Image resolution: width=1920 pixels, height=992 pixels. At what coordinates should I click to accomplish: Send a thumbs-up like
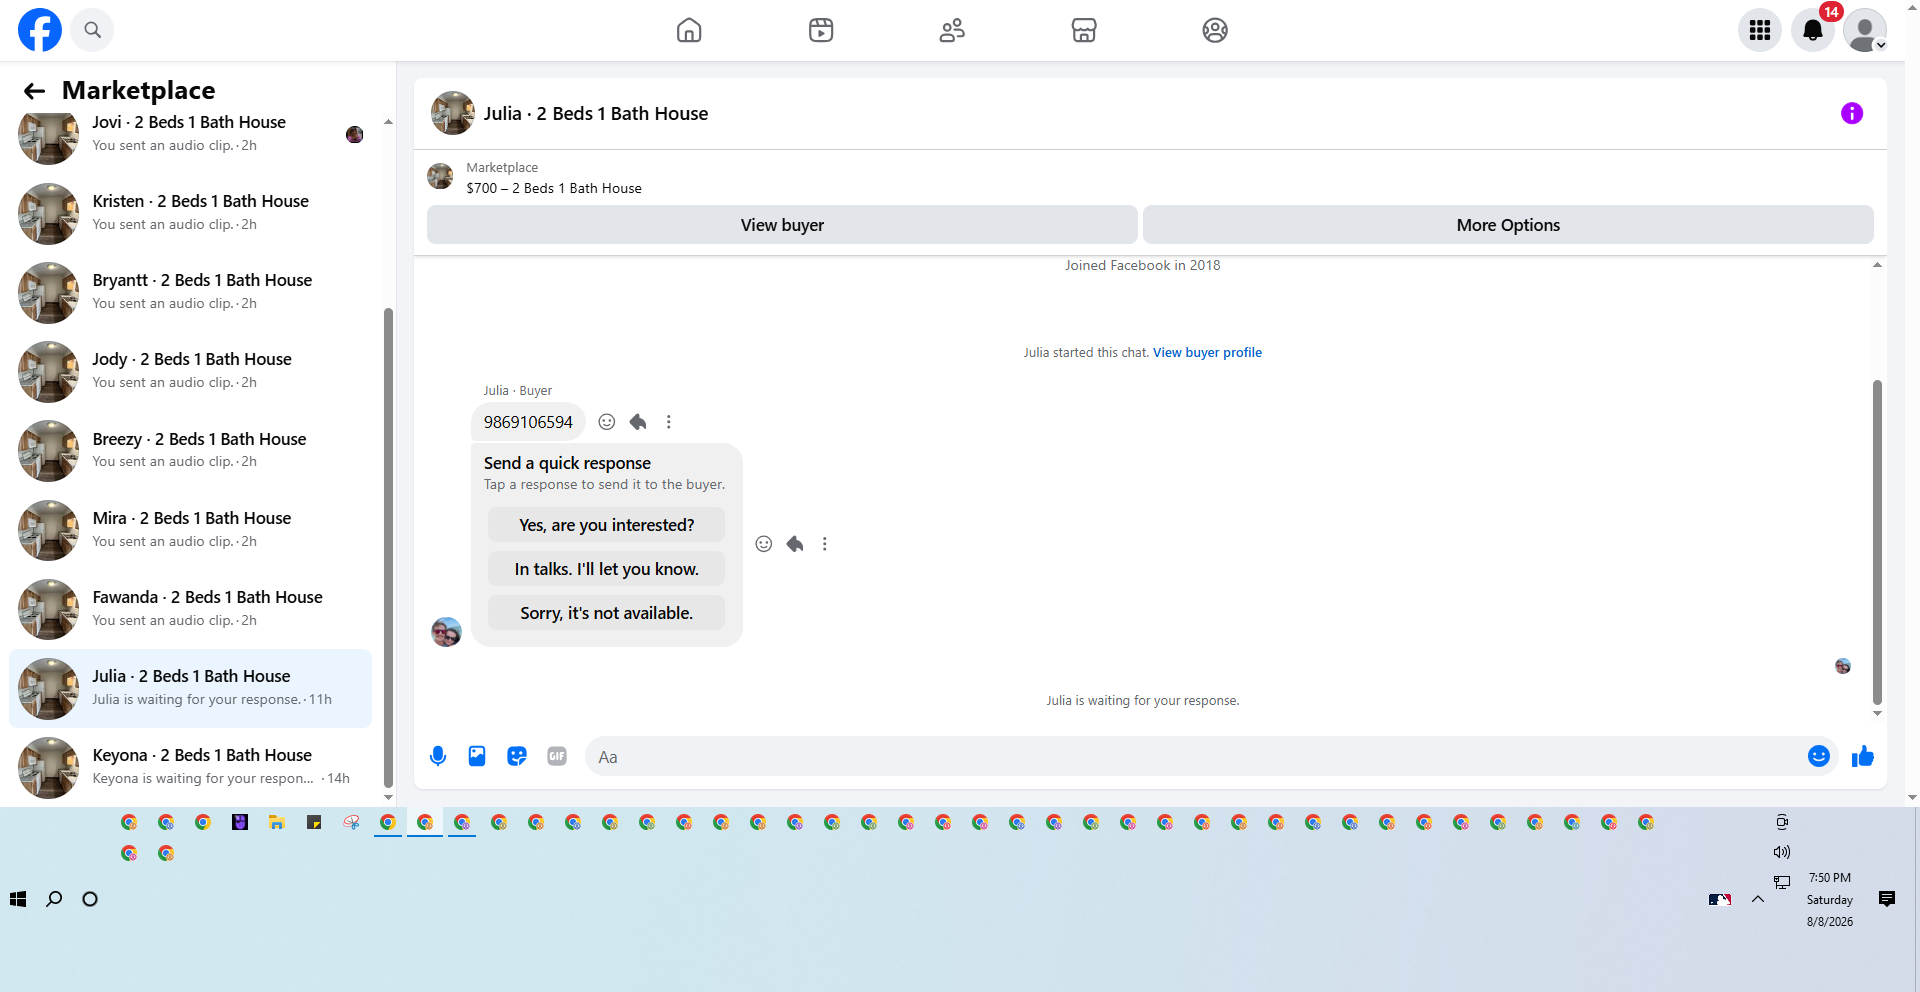1863,756
